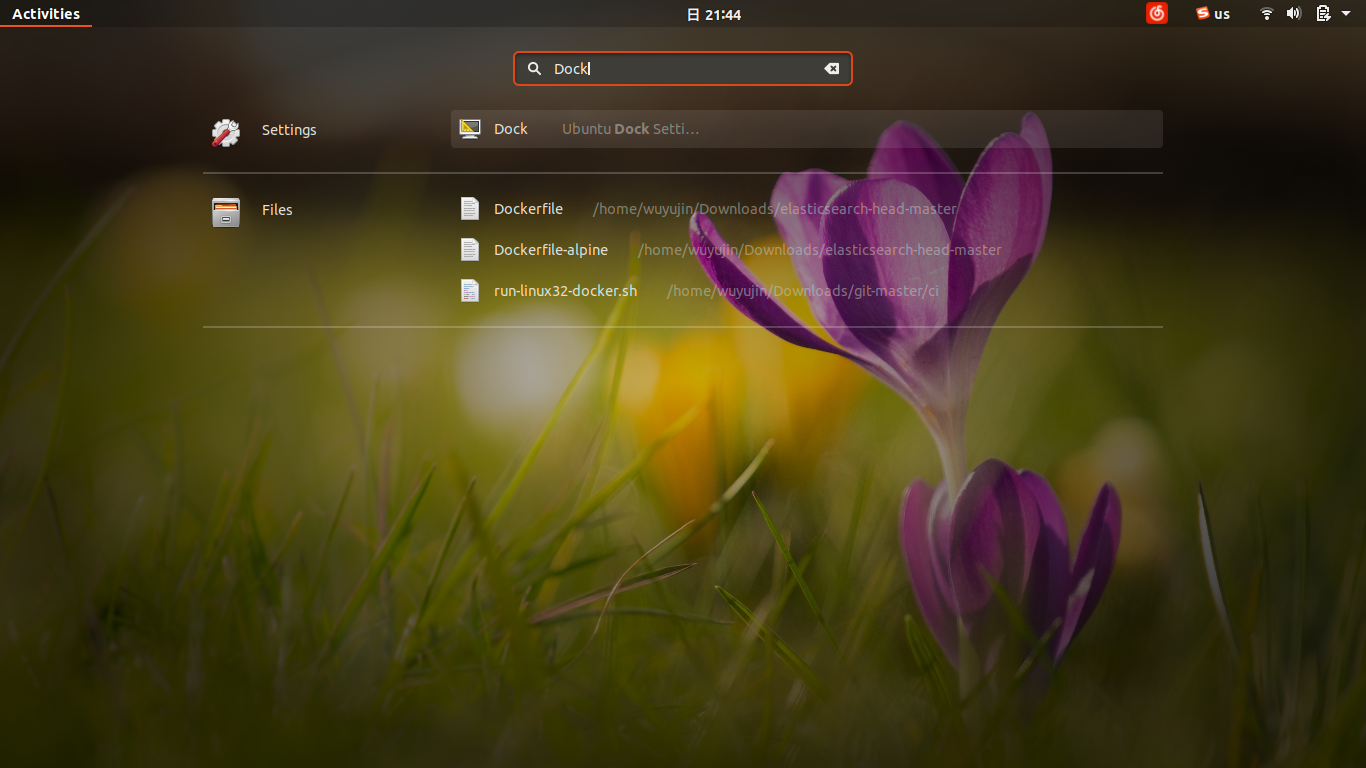Viewport: 1366px width, 768px height.
Task: Open the clock and calendar dropdown
Action: tap(714, 13)
